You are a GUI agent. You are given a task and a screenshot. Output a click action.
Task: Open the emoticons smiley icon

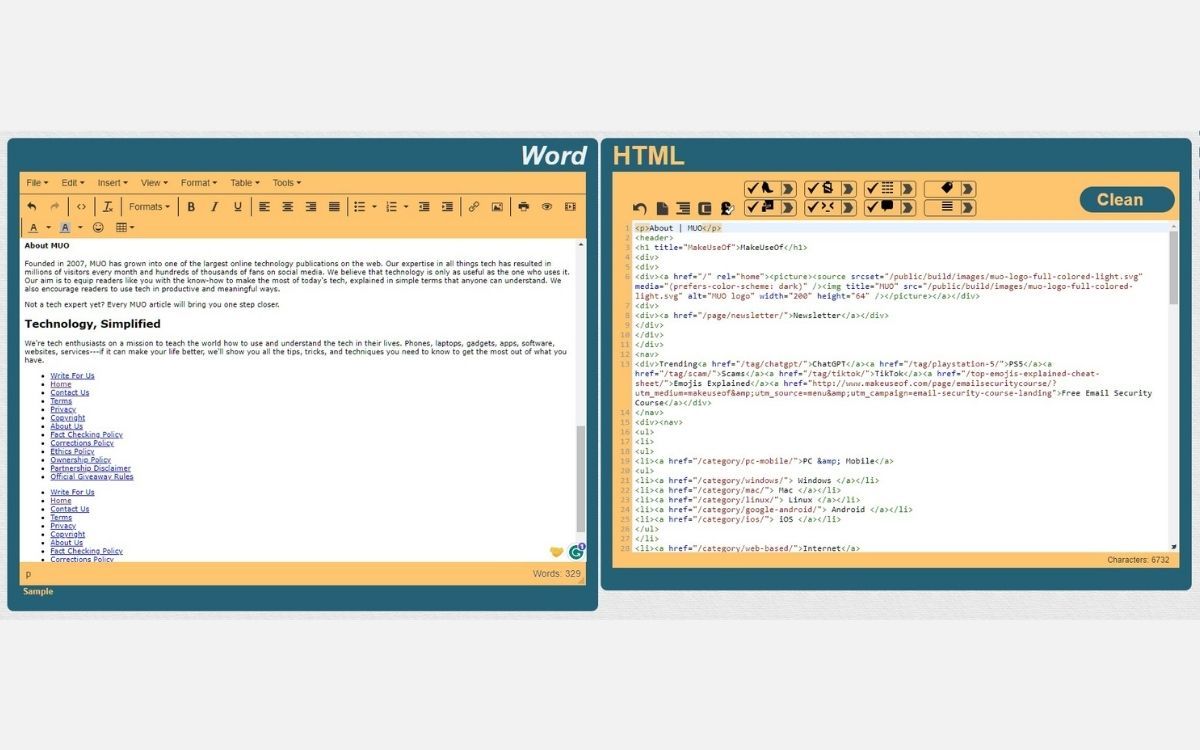pos(98,227)
